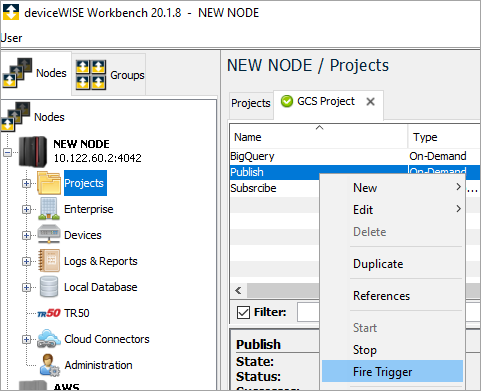Click the Projects folder icon in tree
Image resolution: width=481 pixels, height=391 pixels.
pos(49,183)
